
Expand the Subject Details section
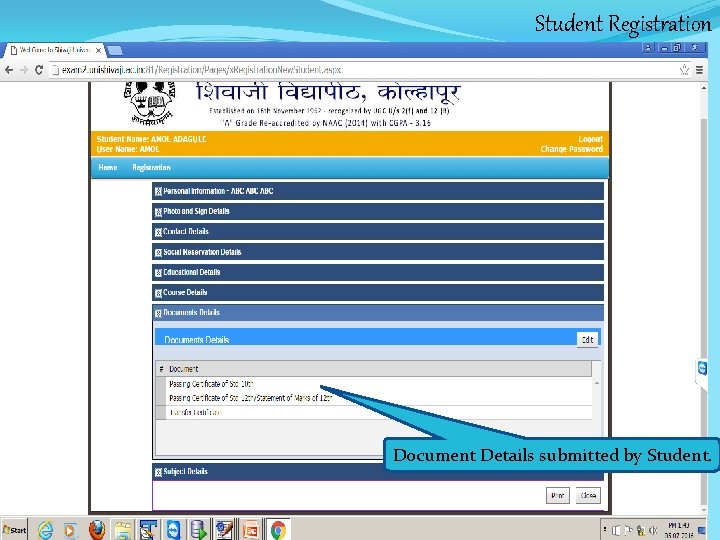pos(377,472)
